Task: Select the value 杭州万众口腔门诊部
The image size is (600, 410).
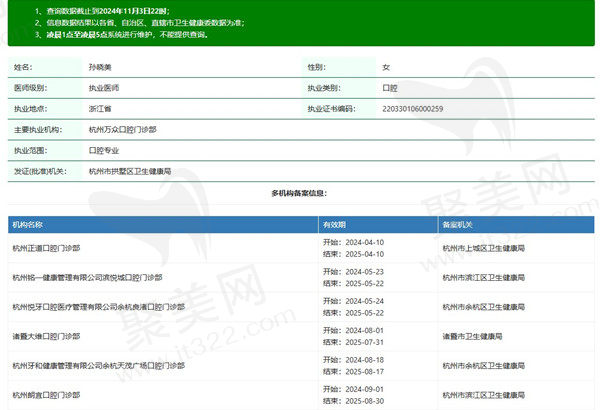Action: pyautogui.click(x=122, y=130)
